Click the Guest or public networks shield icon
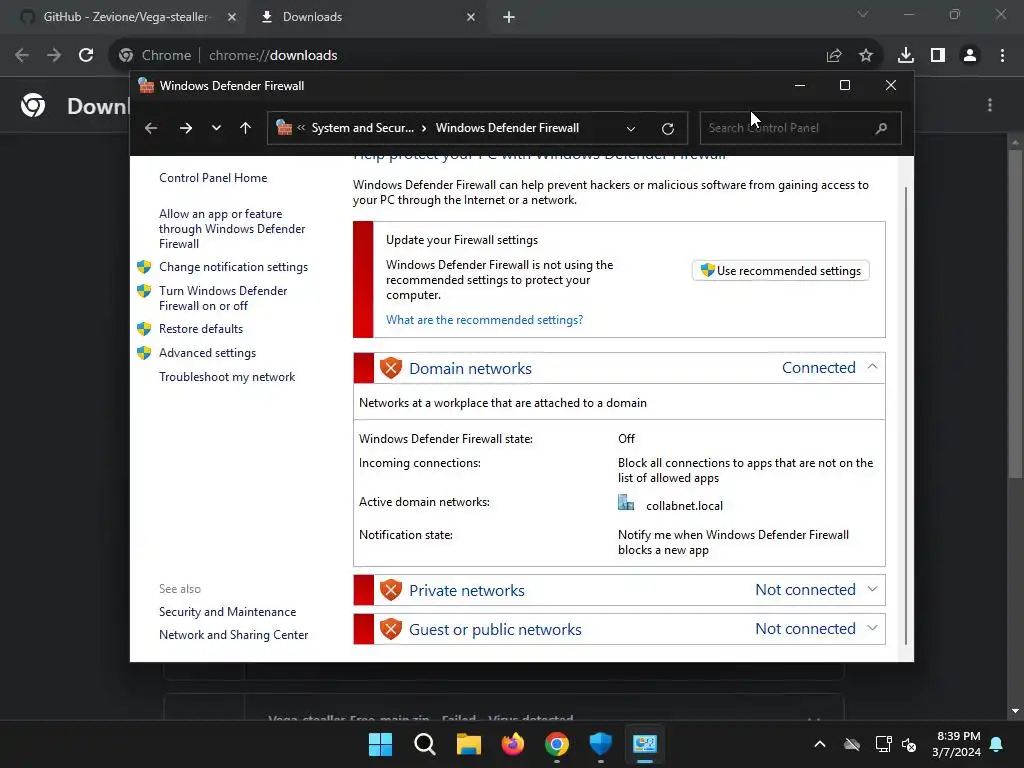Screen dimensions: 1024x768 click(x=391, y=629)
